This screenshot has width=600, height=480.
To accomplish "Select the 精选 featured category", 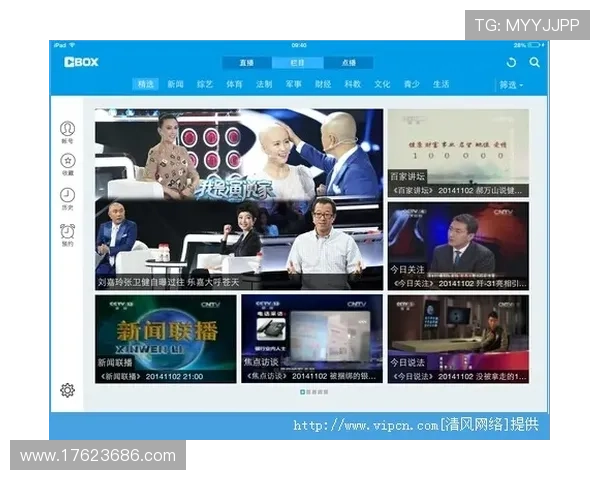I will [146, 84].
